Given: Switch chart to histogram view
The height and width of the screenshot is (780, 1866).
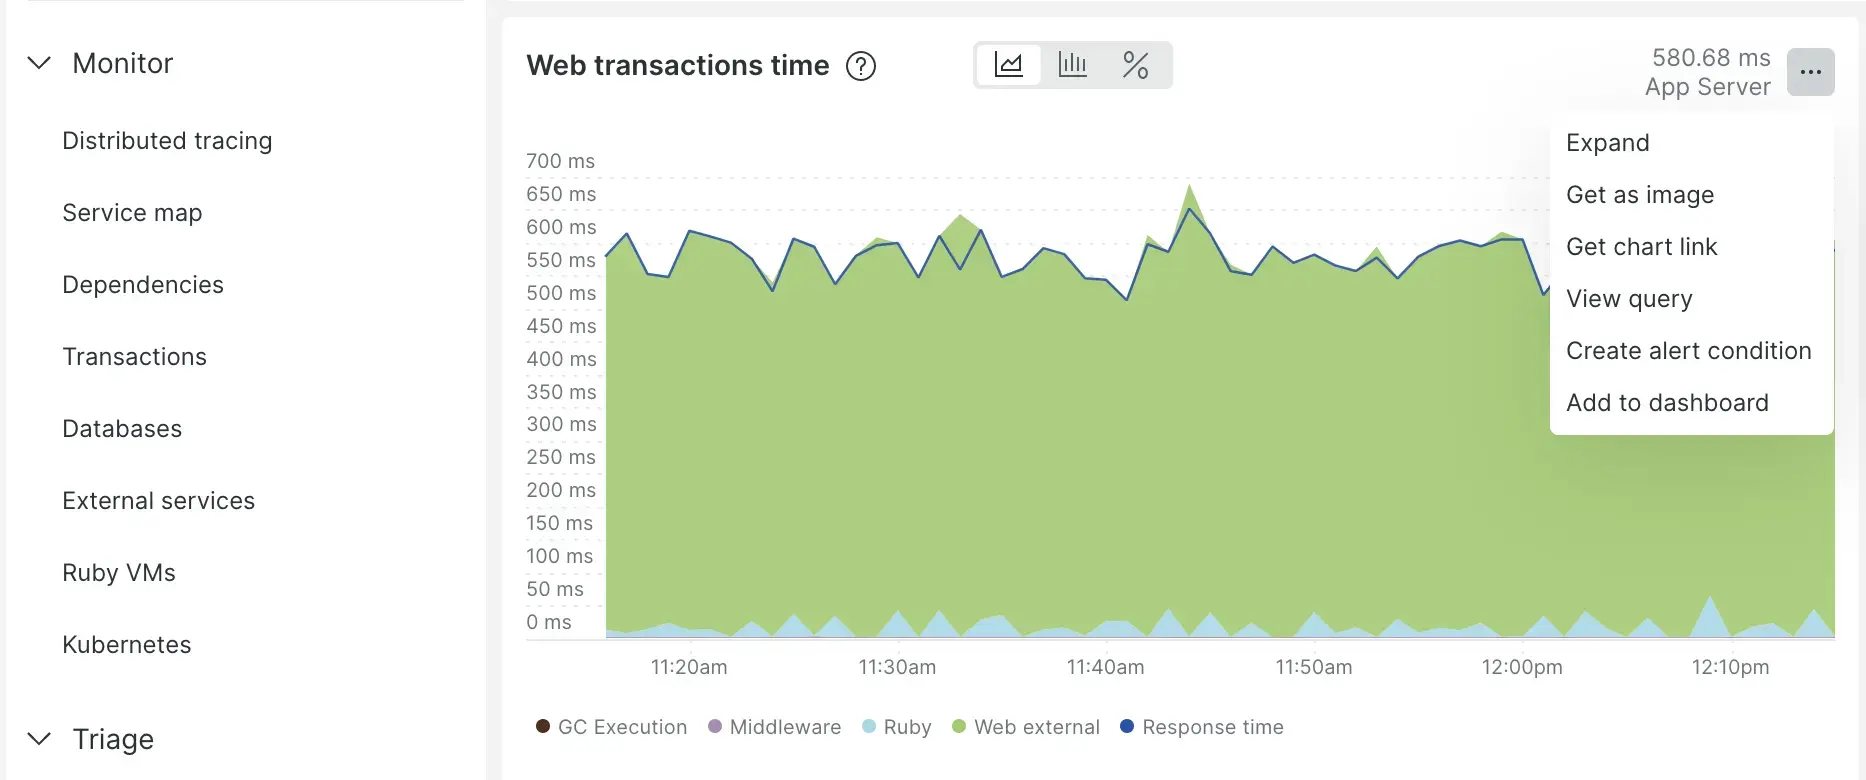Looking at the screenshot, I should point(1072,64).
